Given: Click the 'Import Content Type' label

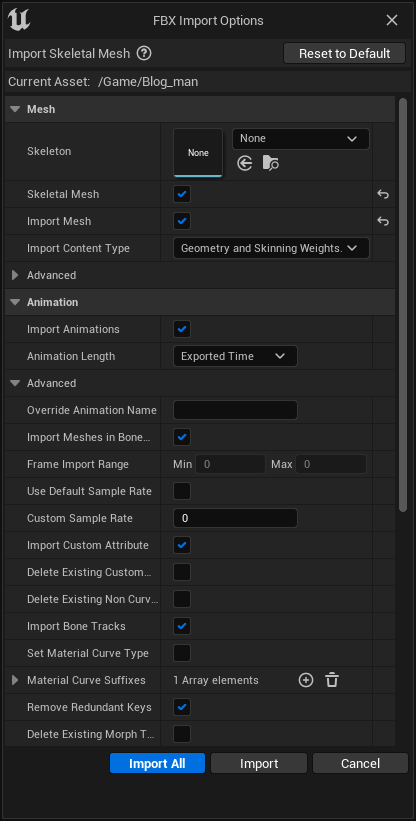Looking at the screenshot, I should (78, 248).
